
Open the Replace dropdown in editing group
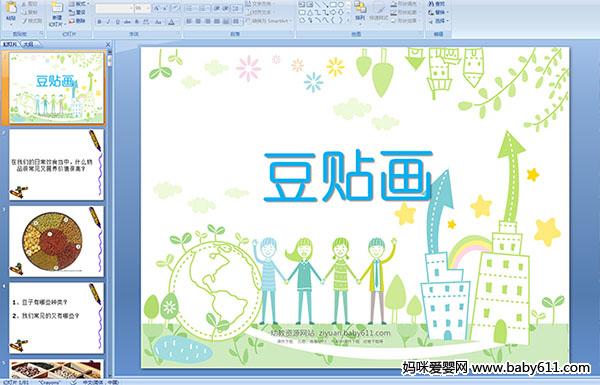tap(437, 12)
